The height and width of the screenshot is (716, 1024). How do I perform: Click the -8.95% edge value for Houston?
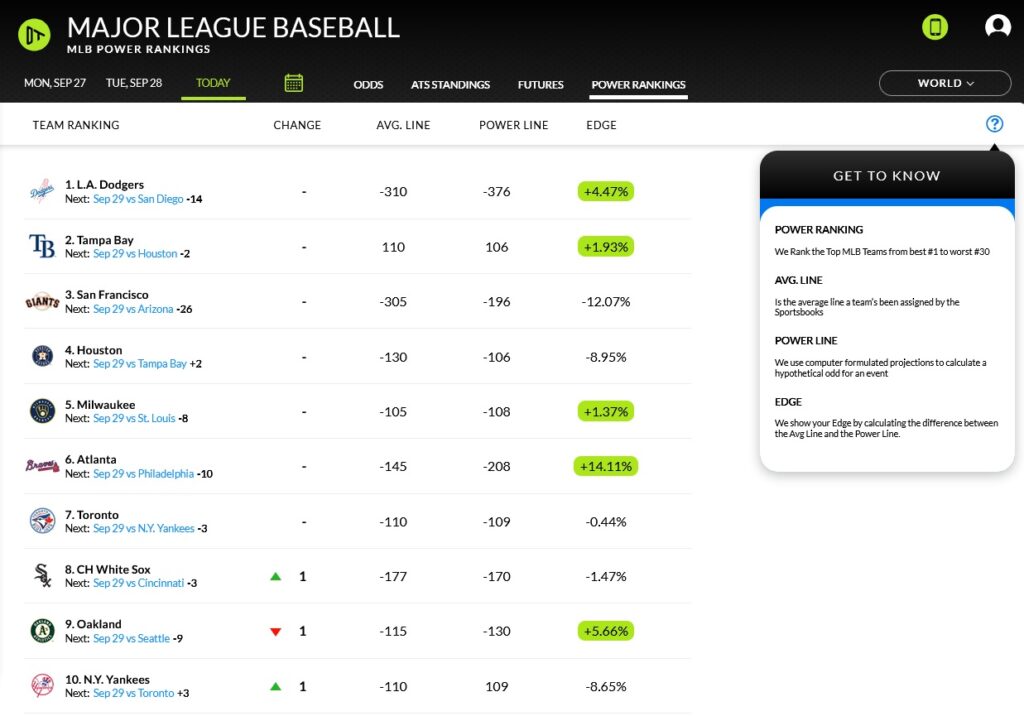tap(605, 357)
